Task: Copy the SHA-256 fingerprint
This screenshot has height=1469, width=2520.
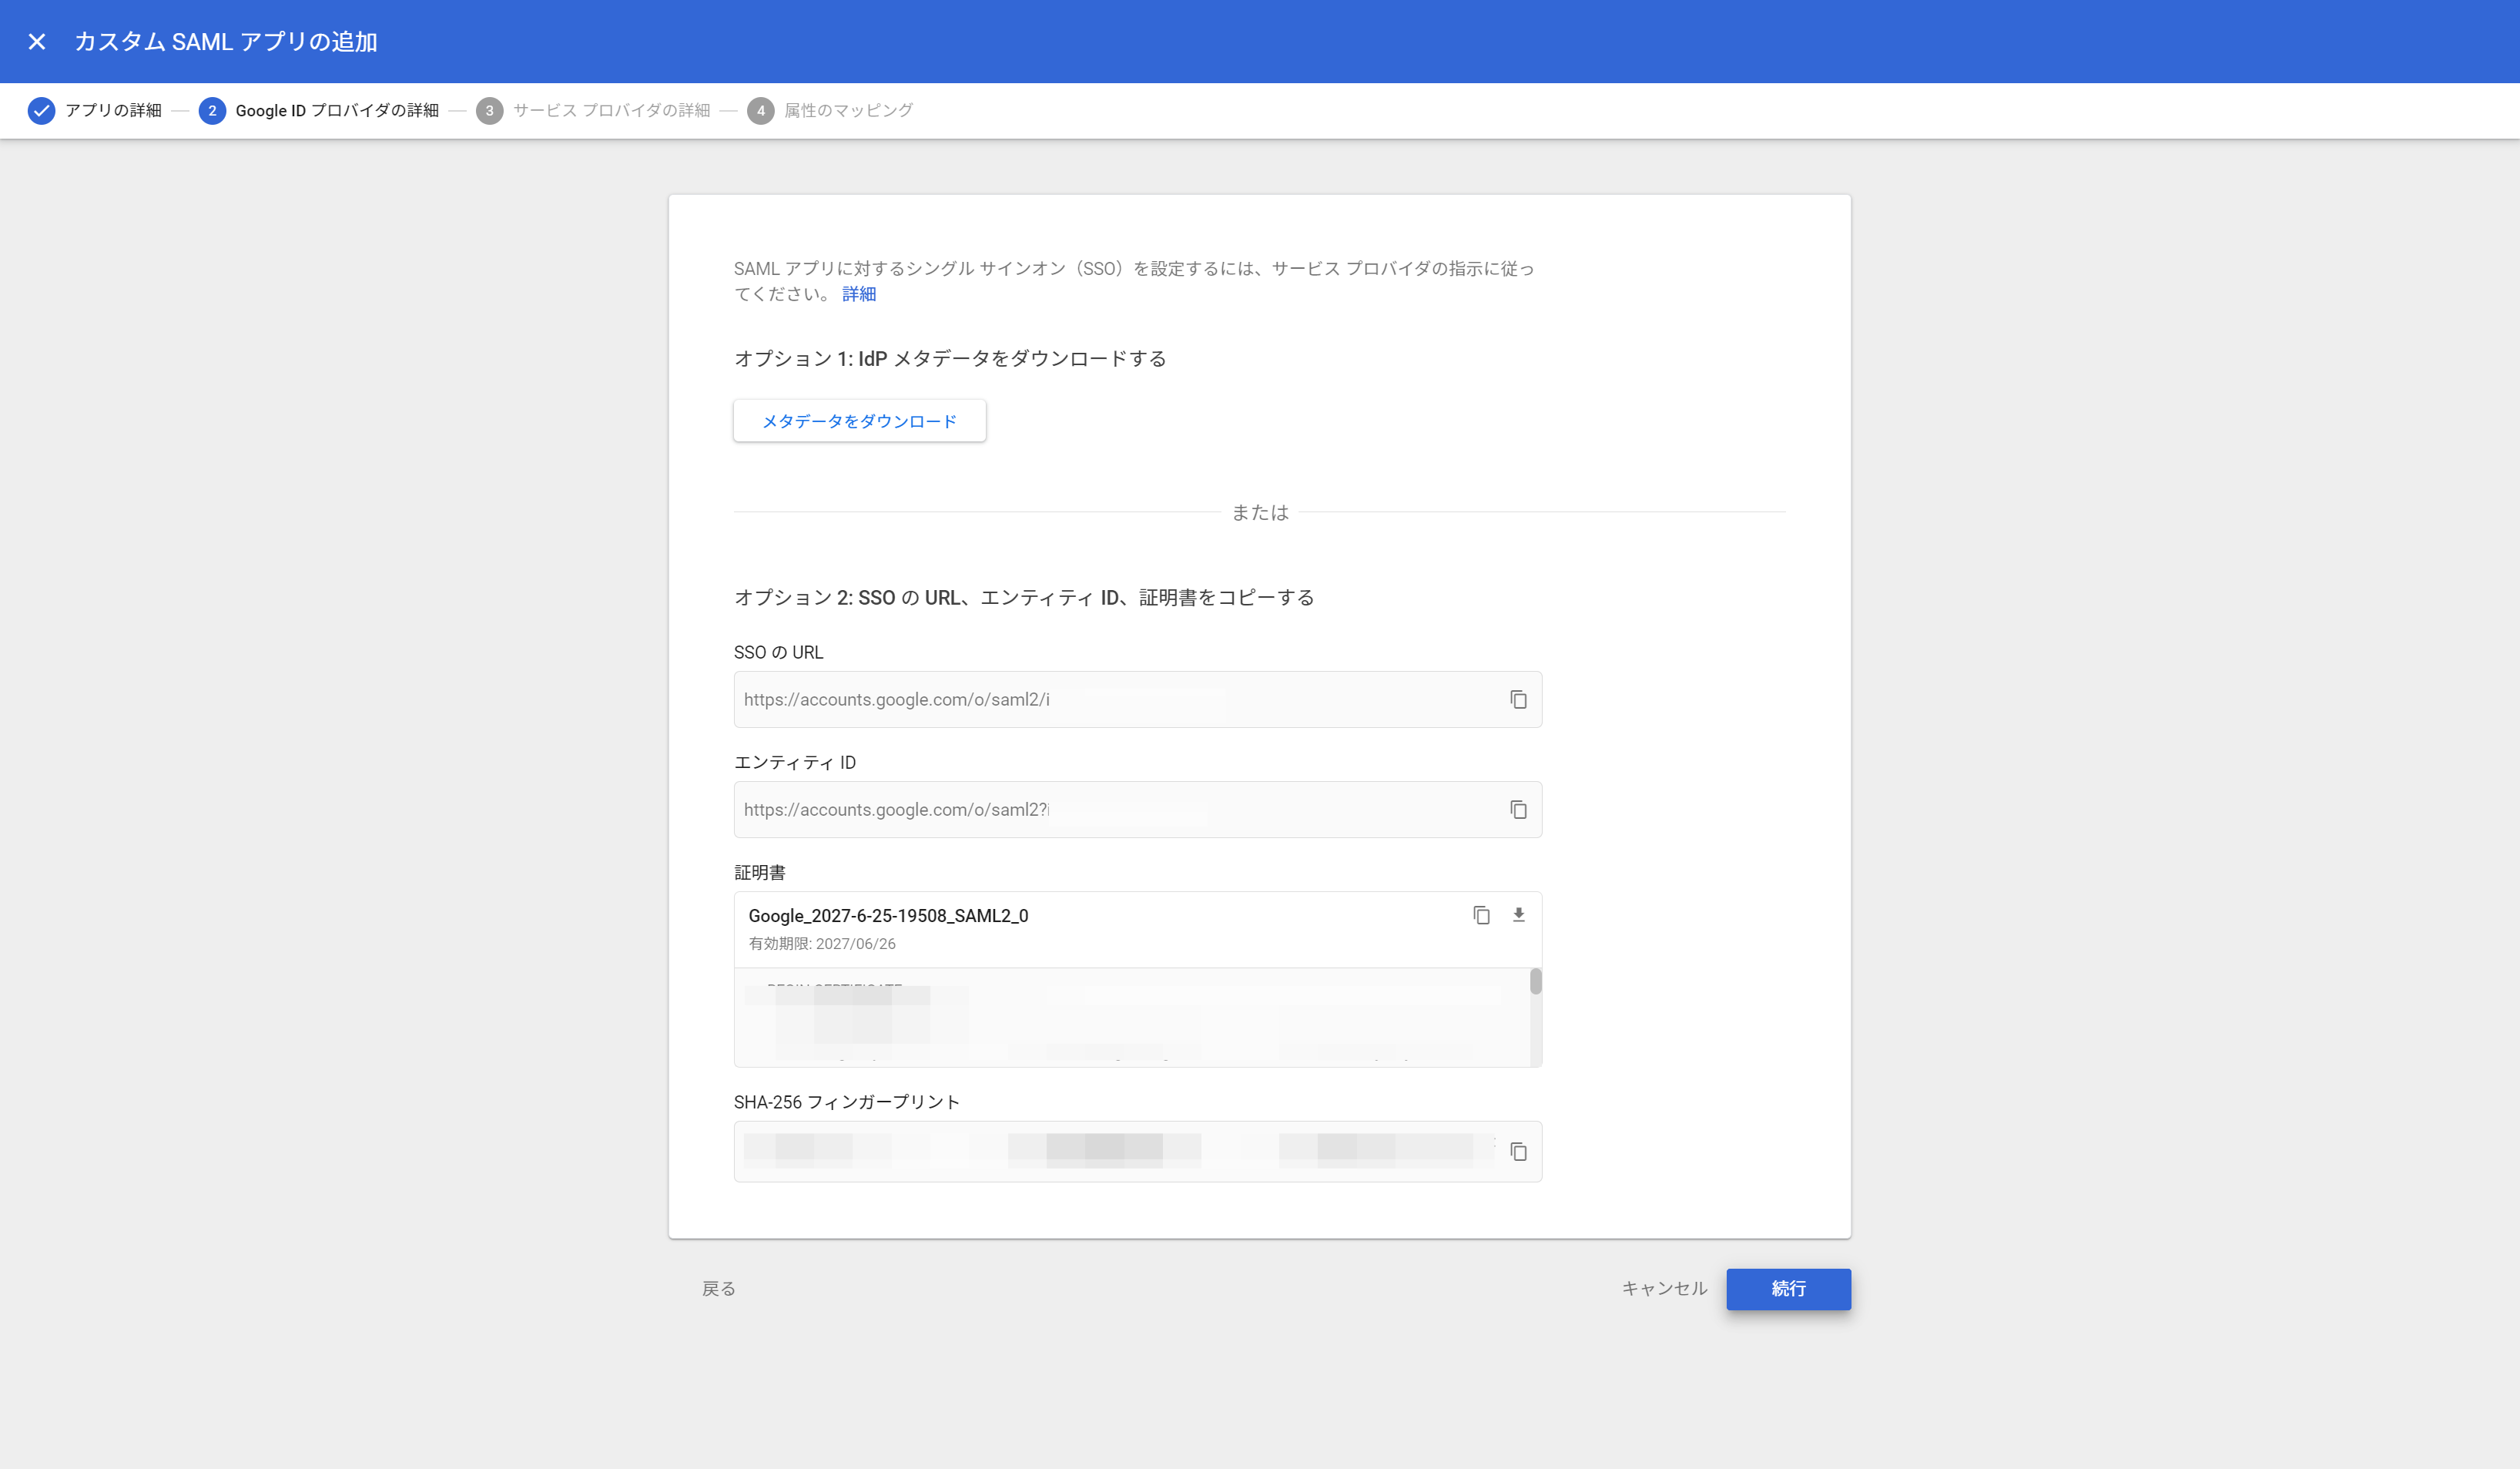Action: [1518, 1151]
